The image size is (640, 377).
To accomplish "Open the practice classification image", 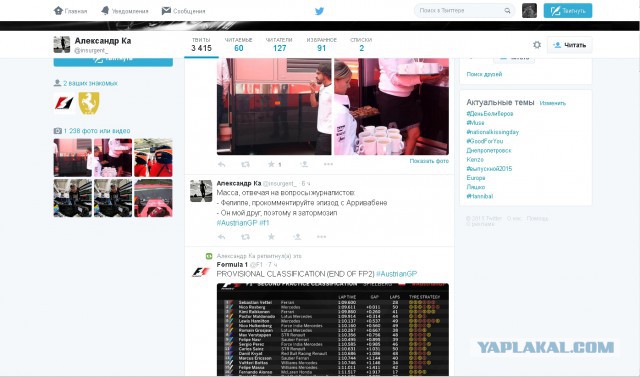I will pos(333,329).
